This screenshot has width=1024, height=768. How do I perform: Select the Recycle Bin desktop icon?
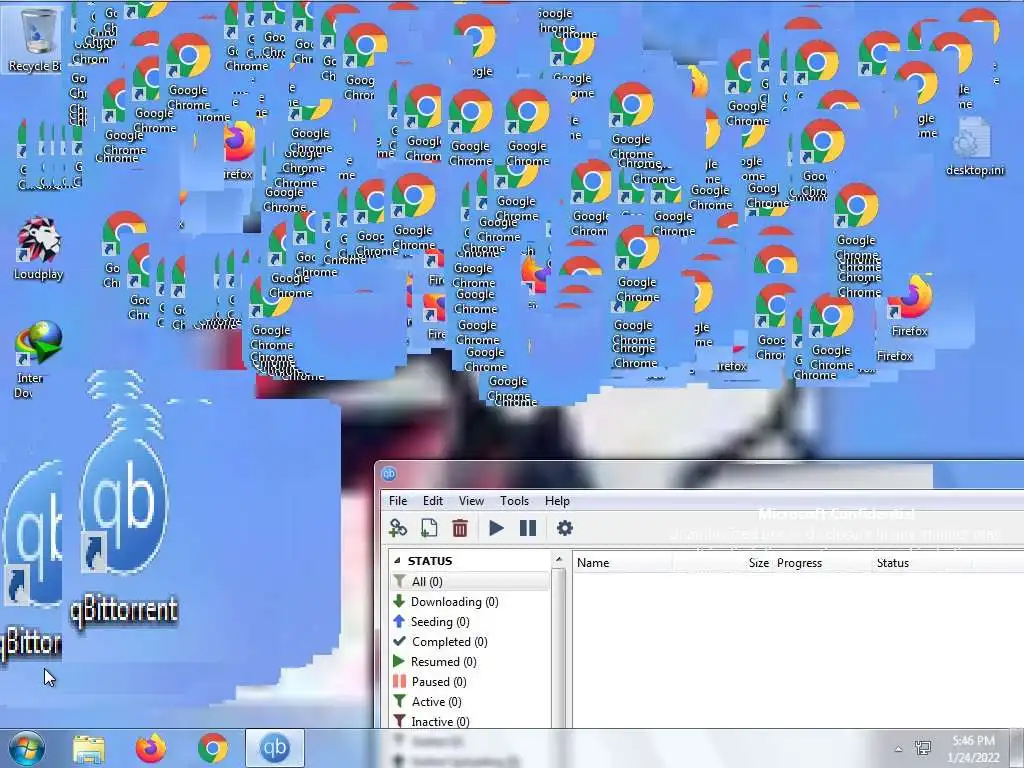tap(35, 39)
